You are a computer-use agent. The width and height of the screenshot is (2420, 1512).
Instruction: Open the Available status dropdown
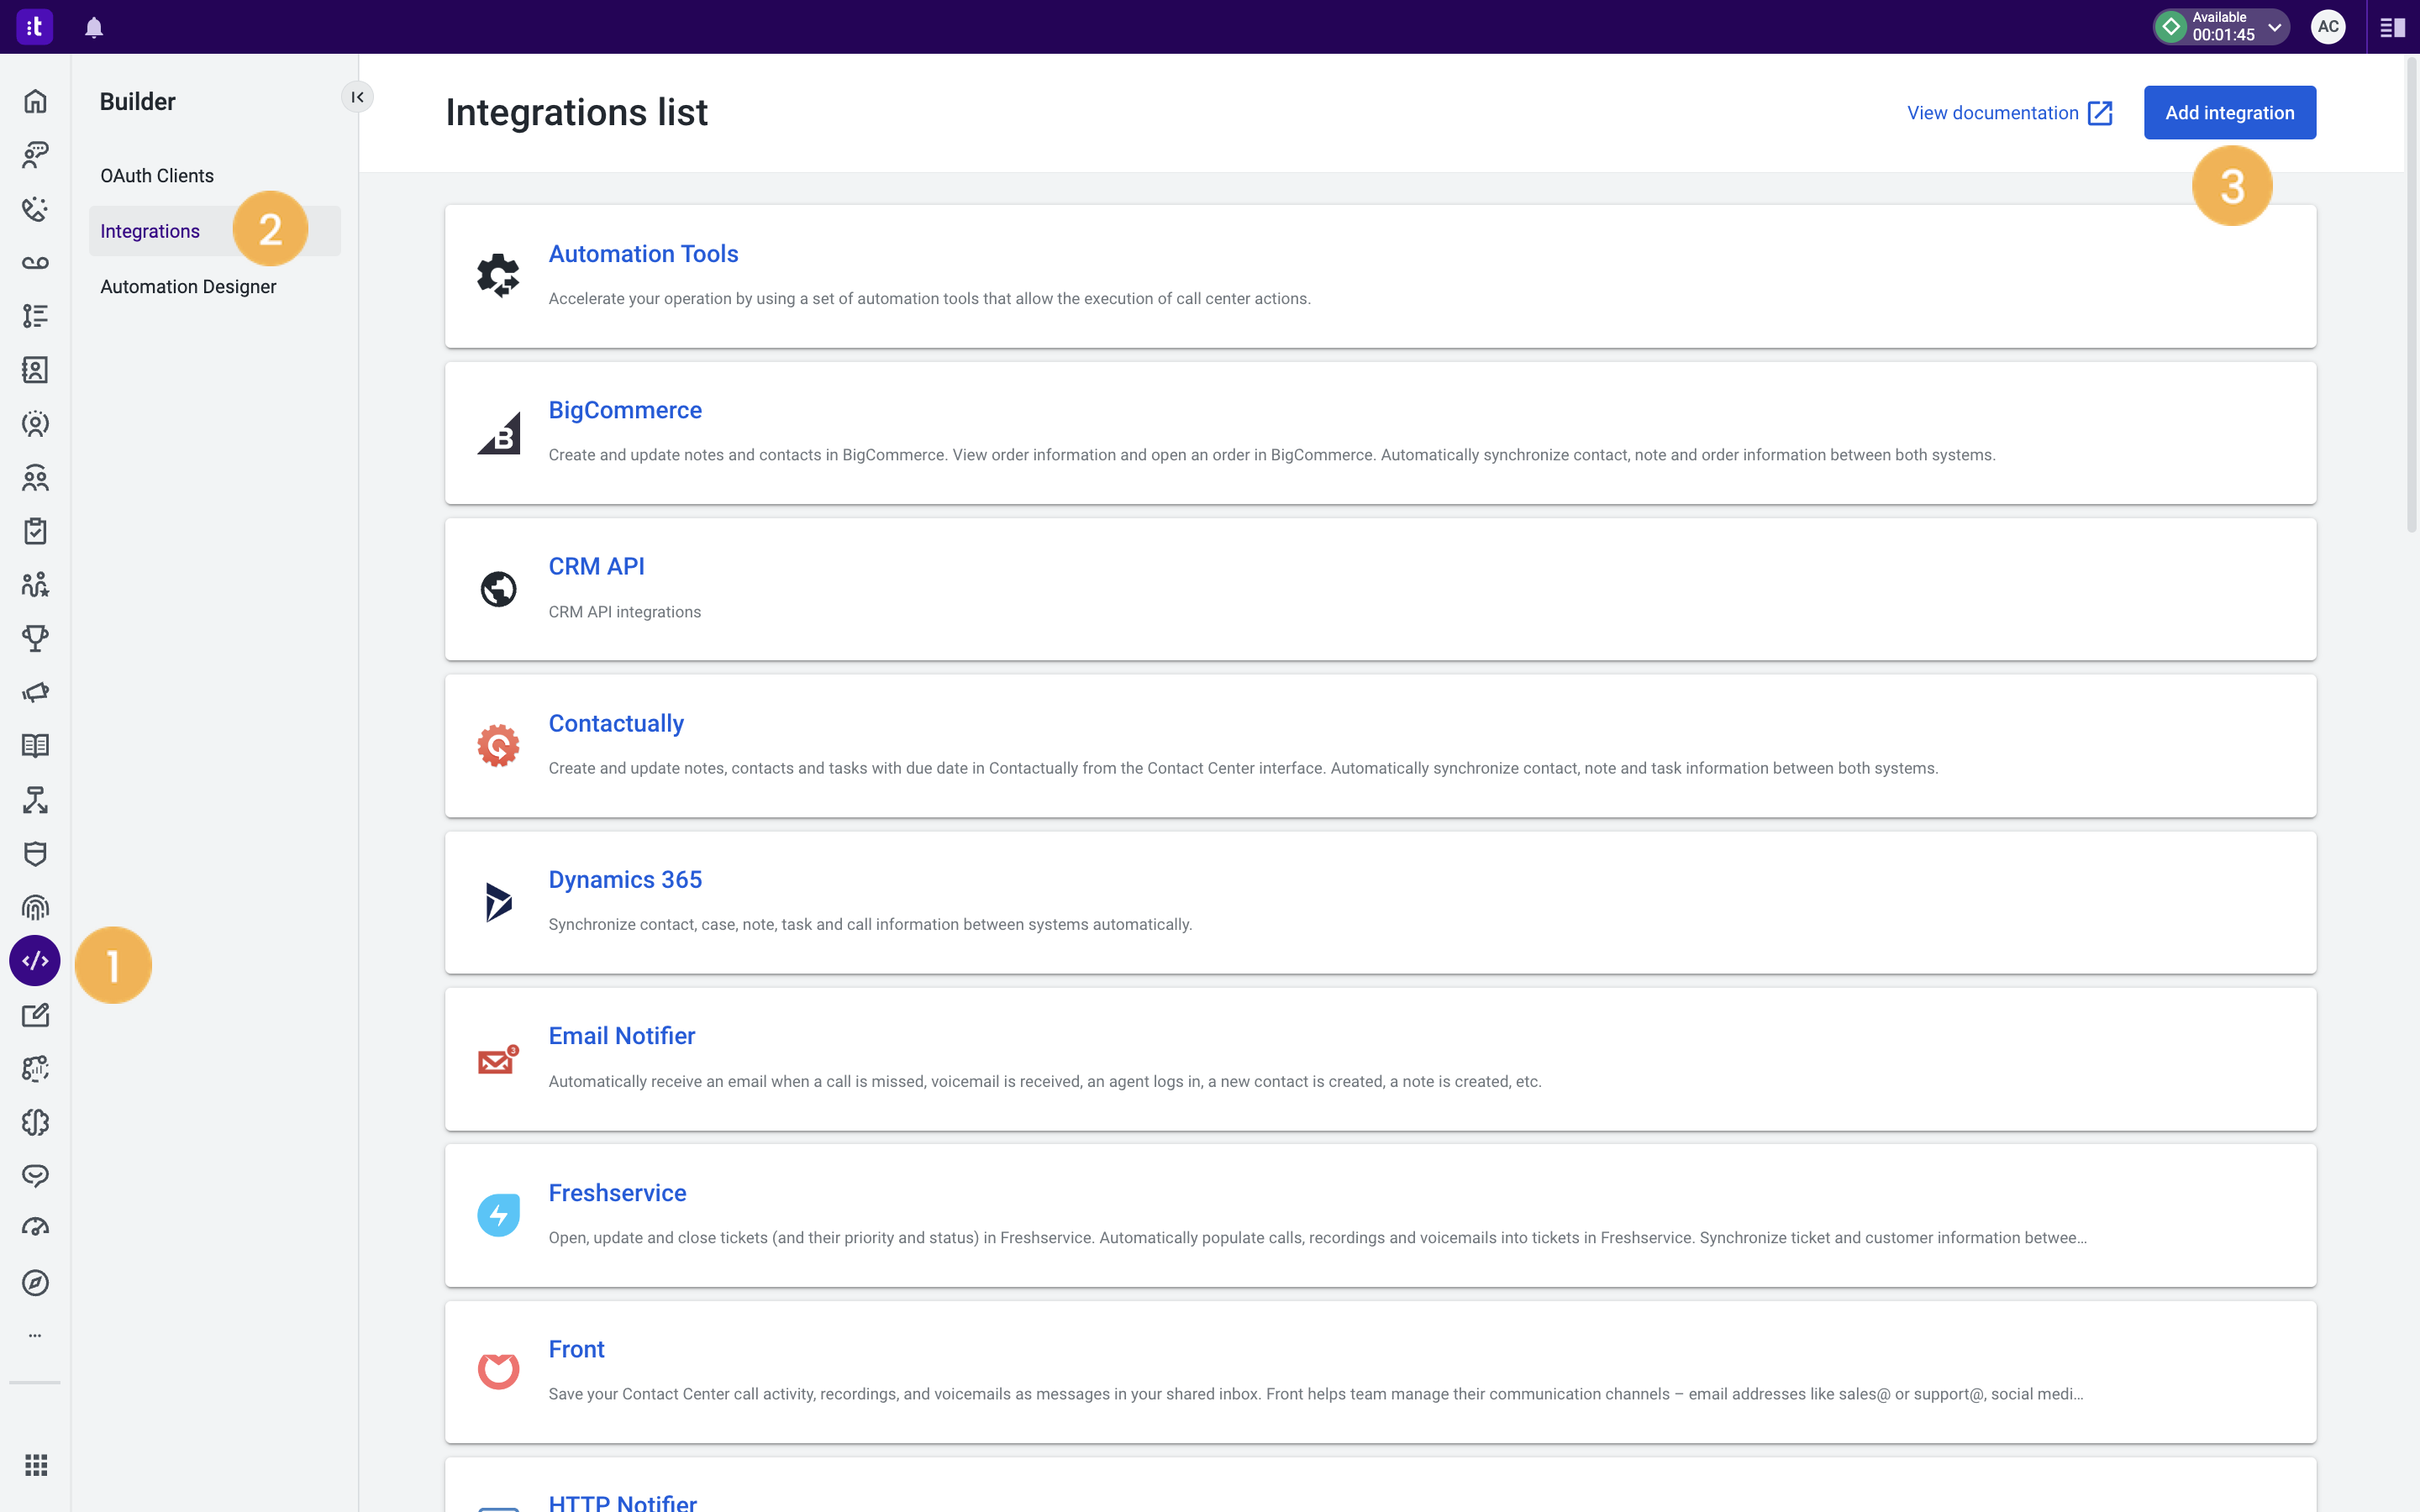pos(2220,27)
